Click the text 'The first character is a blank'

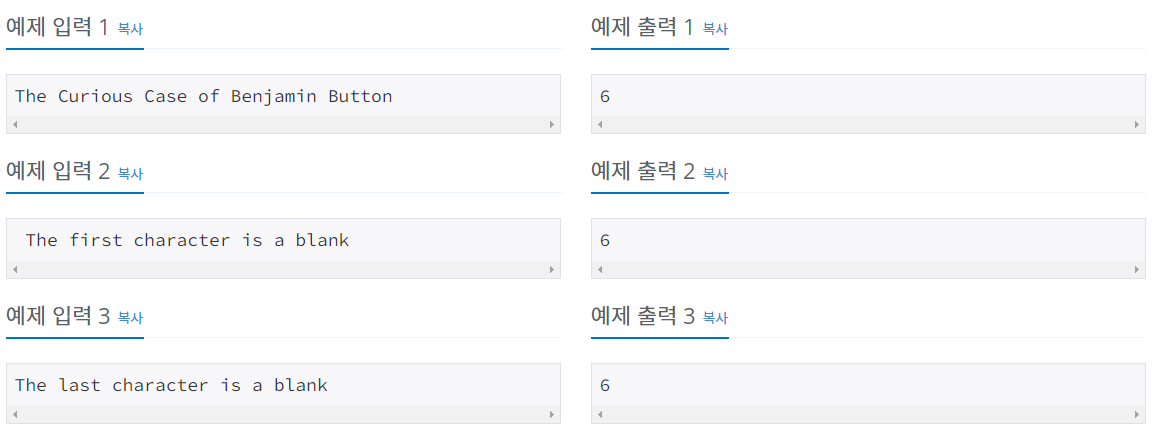pyautogui.click(x=187, y=240)
